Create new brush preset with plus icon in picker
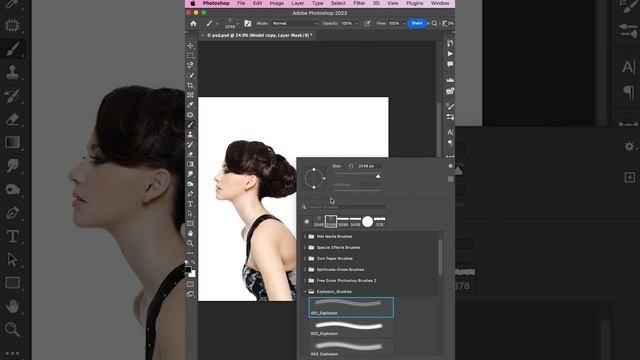 (x=450, y=179)
